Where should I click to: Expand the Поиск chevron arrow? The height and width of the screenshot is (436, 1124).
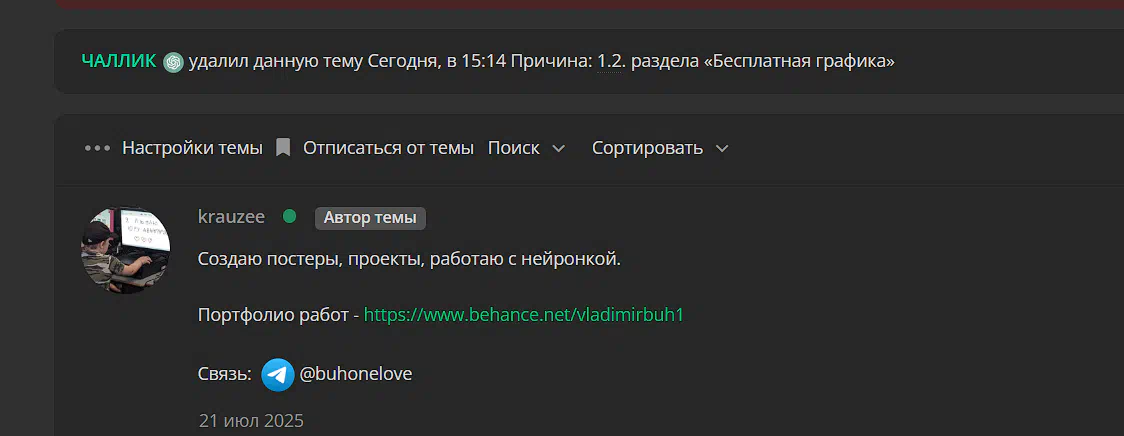coord(558,148)
